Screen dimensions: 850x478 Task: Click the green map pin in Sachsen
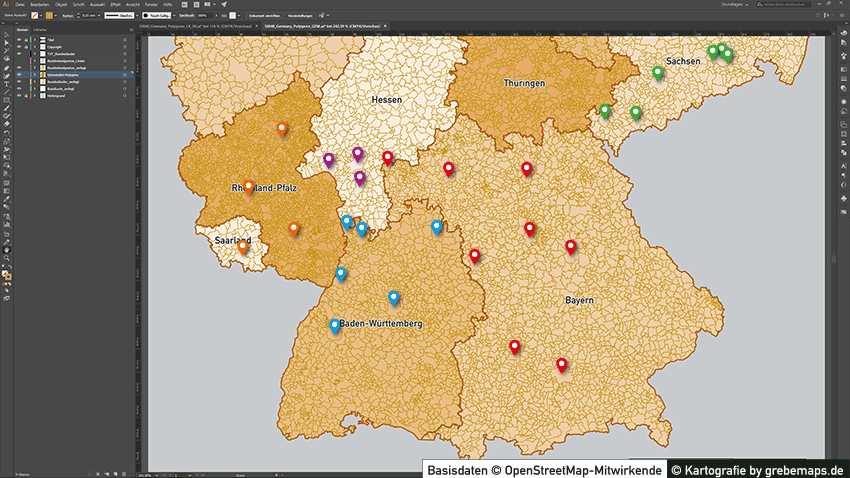coord(657,72)
